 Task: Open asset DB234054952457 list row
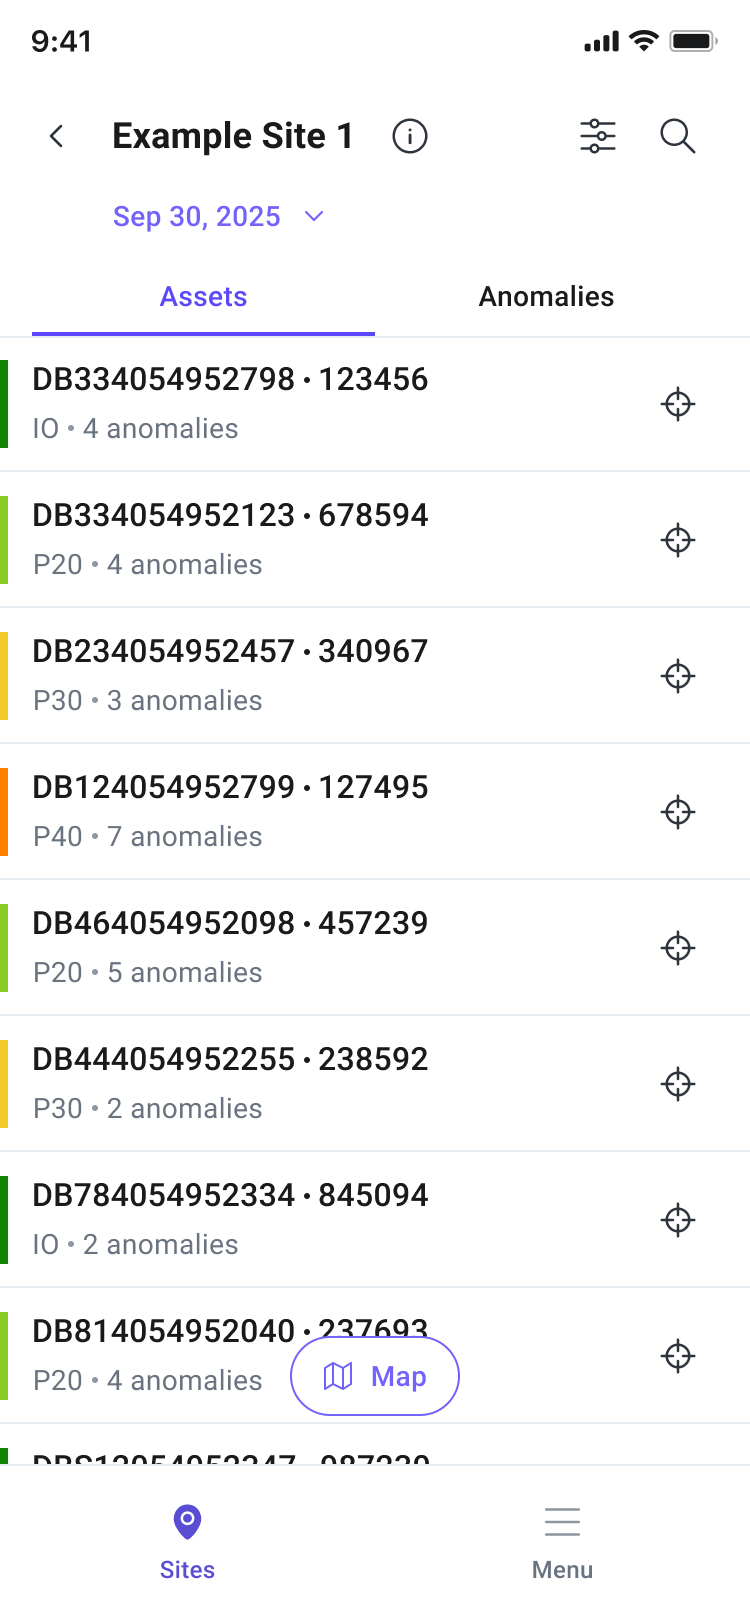(375, 676)
